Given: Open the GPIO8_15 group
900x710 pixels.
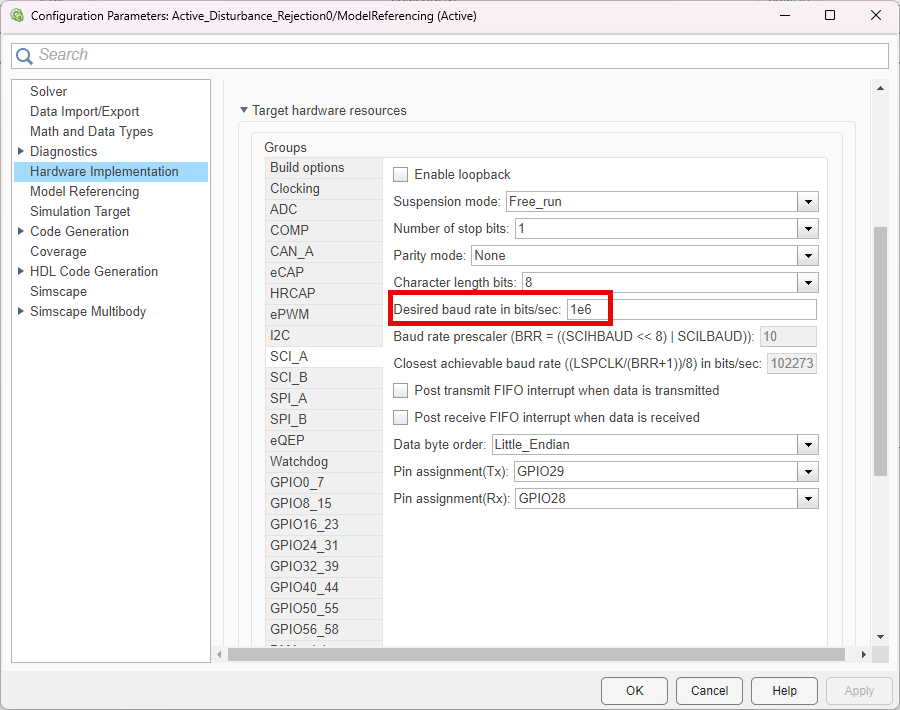Looking at the screenshot, I should [324, 504].
